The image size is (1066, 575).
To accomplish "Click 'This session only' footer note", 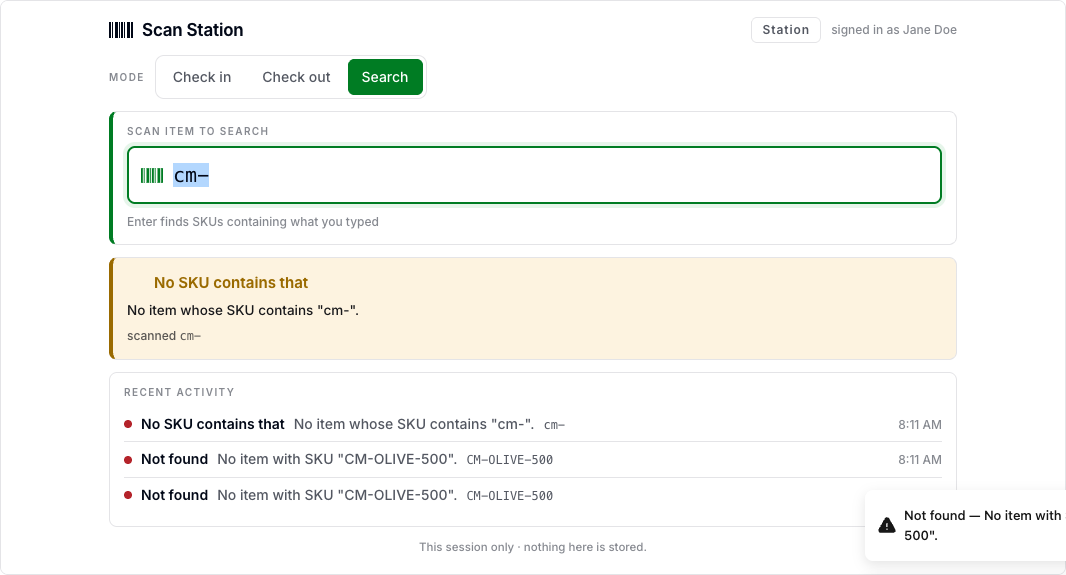I will click(x=533, y=547).
